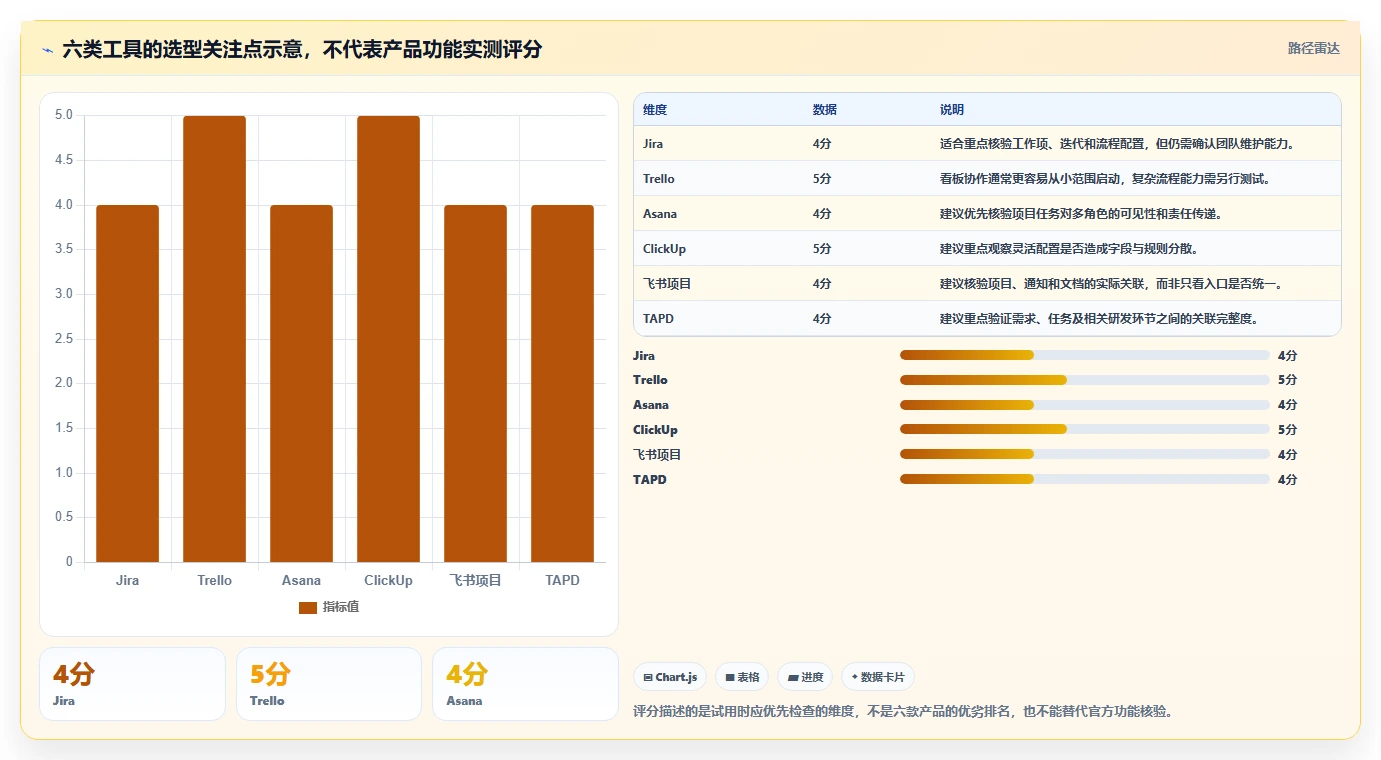The height and width of the screenshot is (760, 1381).
Task: Click the chart icon in Chart.js pill
Action: (648, 677)
